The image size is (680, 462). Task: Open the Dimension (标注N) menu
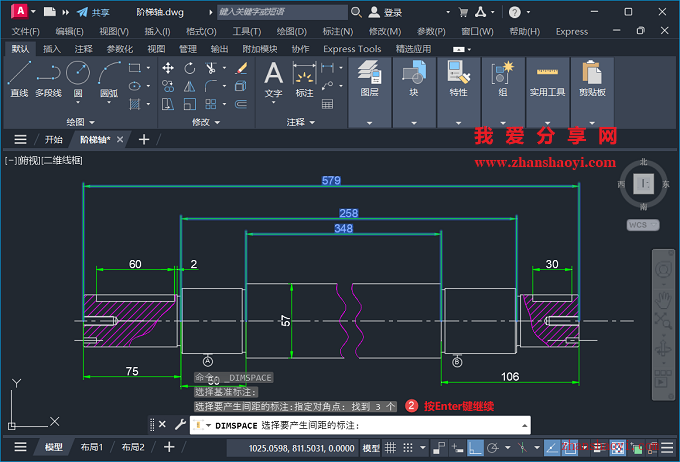pyautogui.click(x=338, y=31)
